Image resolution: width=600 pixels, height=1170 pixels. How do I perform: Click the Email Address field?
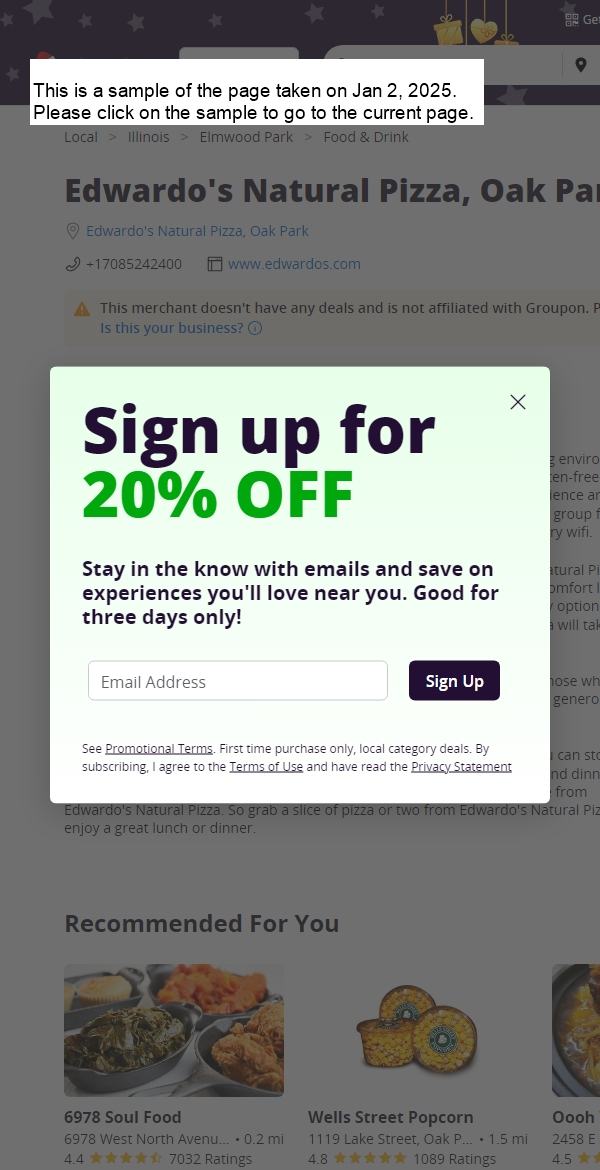238,681
